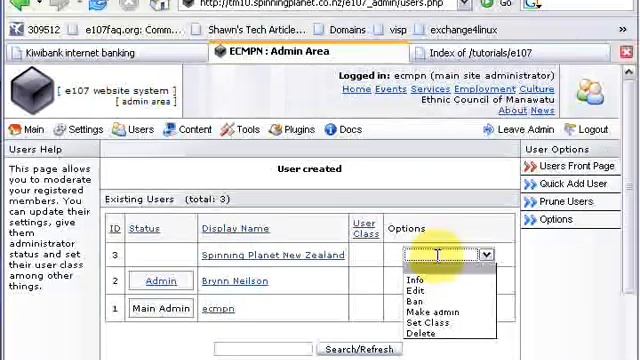Click the Tools crossed-tools icon
Screen dimensions: 640x360
tap(227, 130)
